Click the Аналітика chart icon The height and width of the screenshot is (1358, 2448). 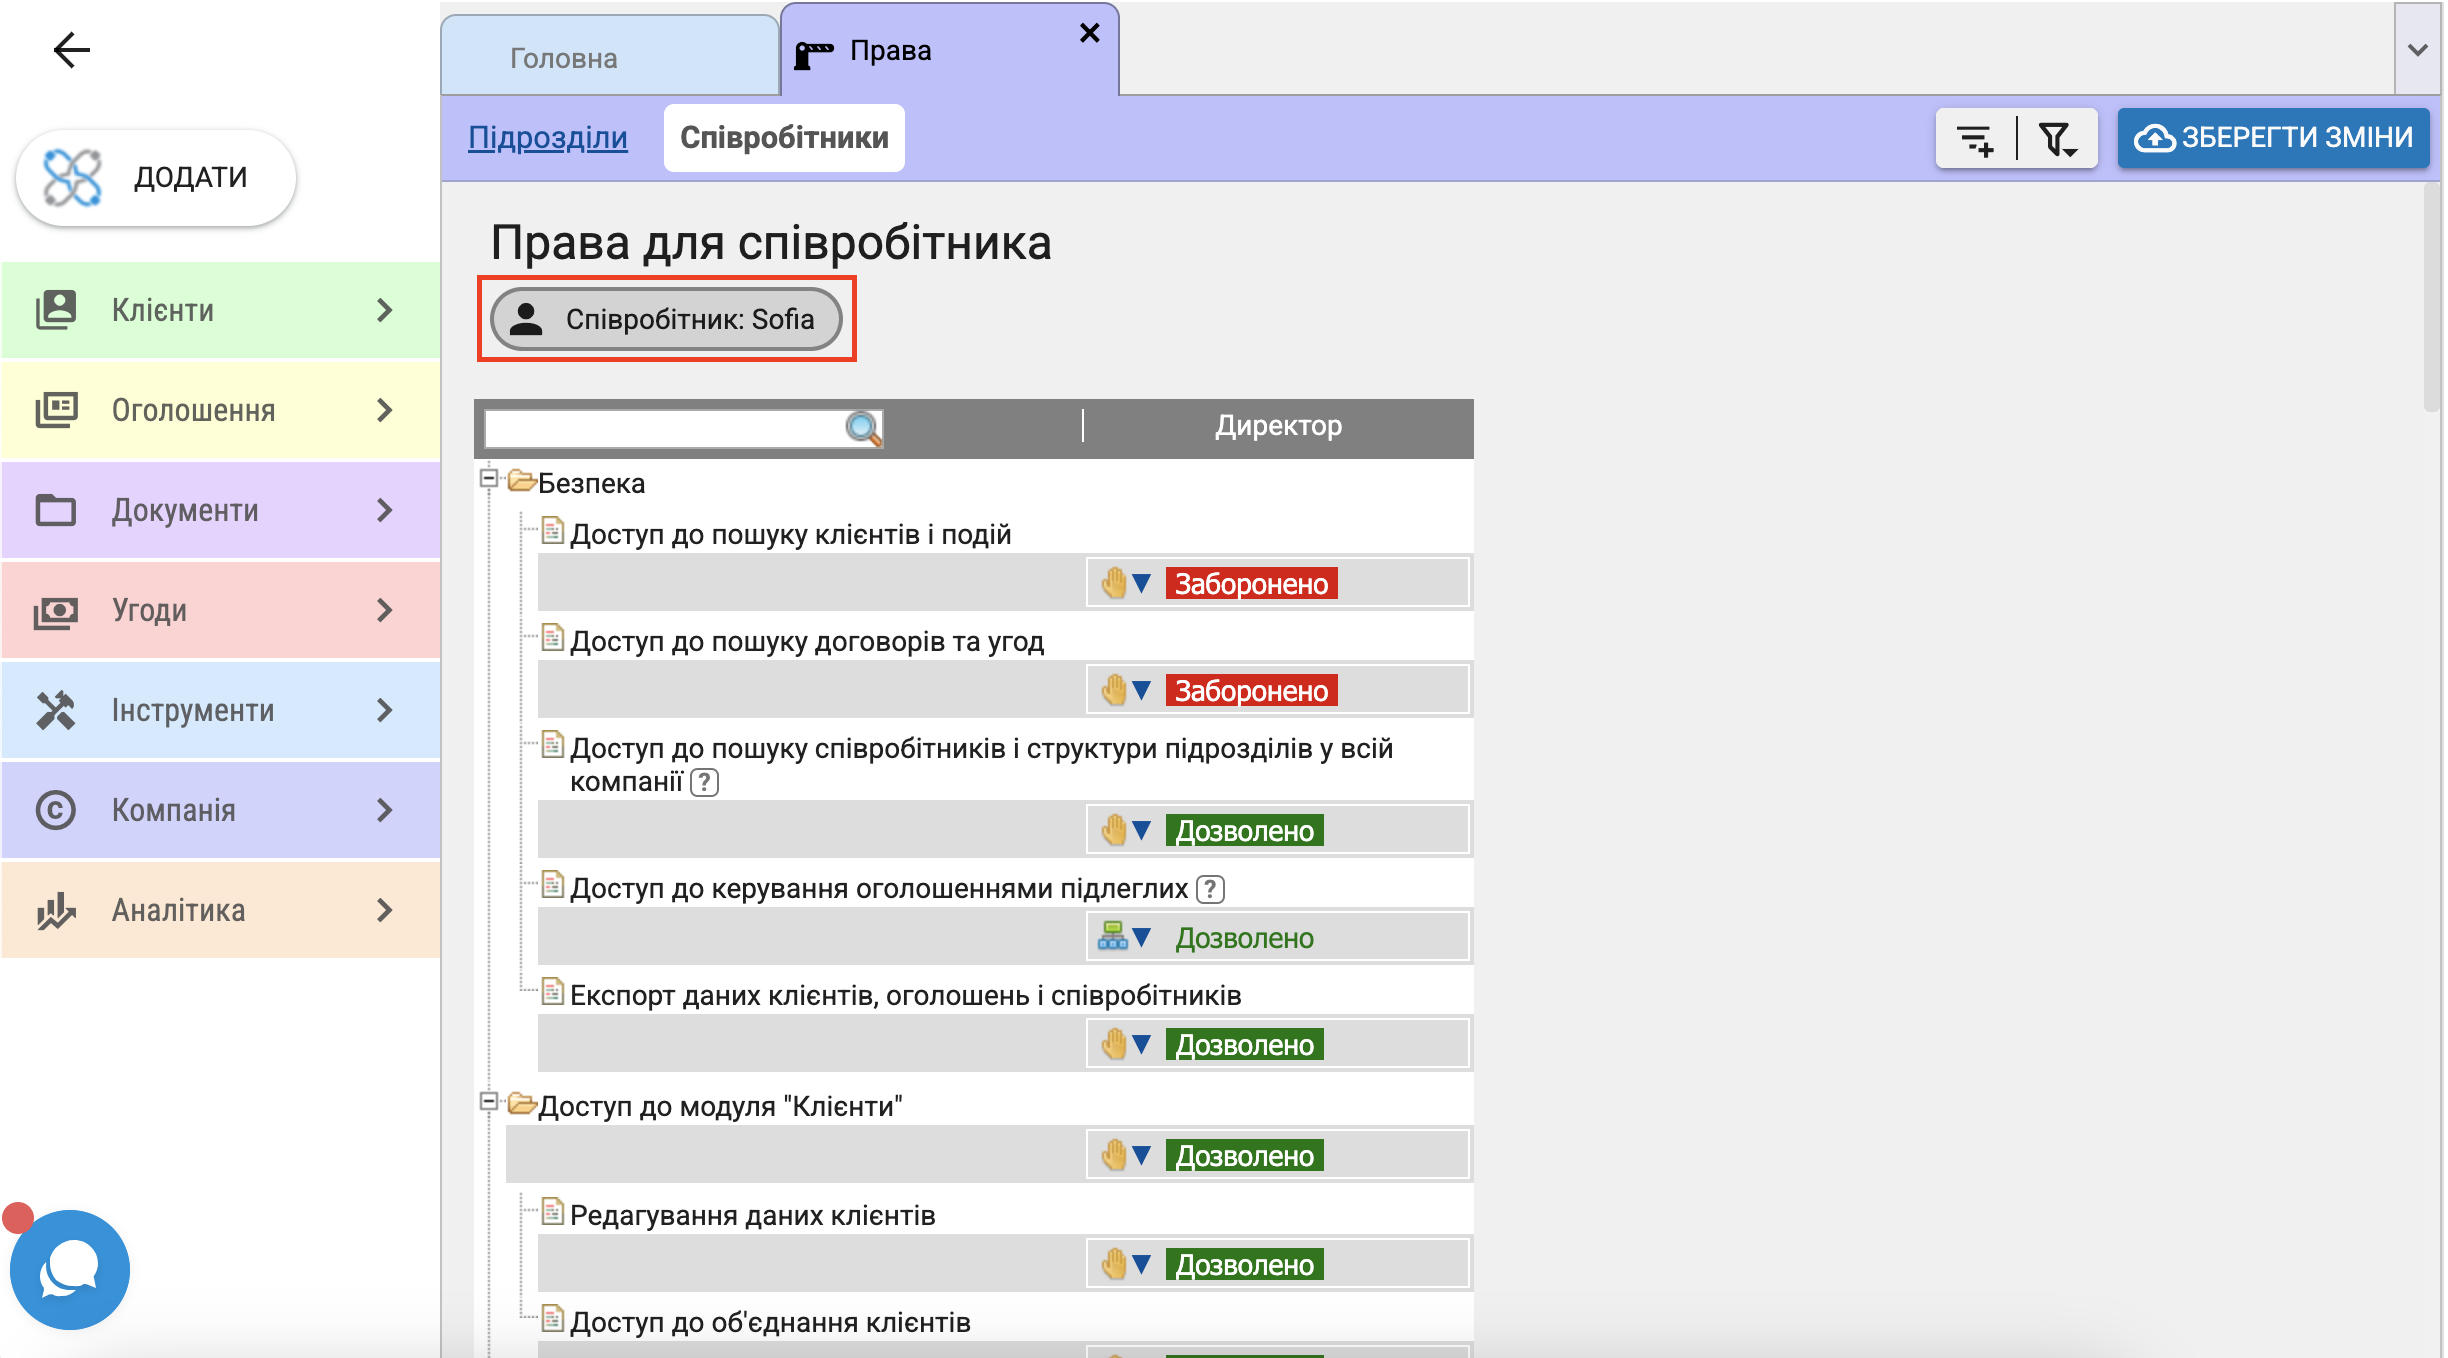pos(56,910)
